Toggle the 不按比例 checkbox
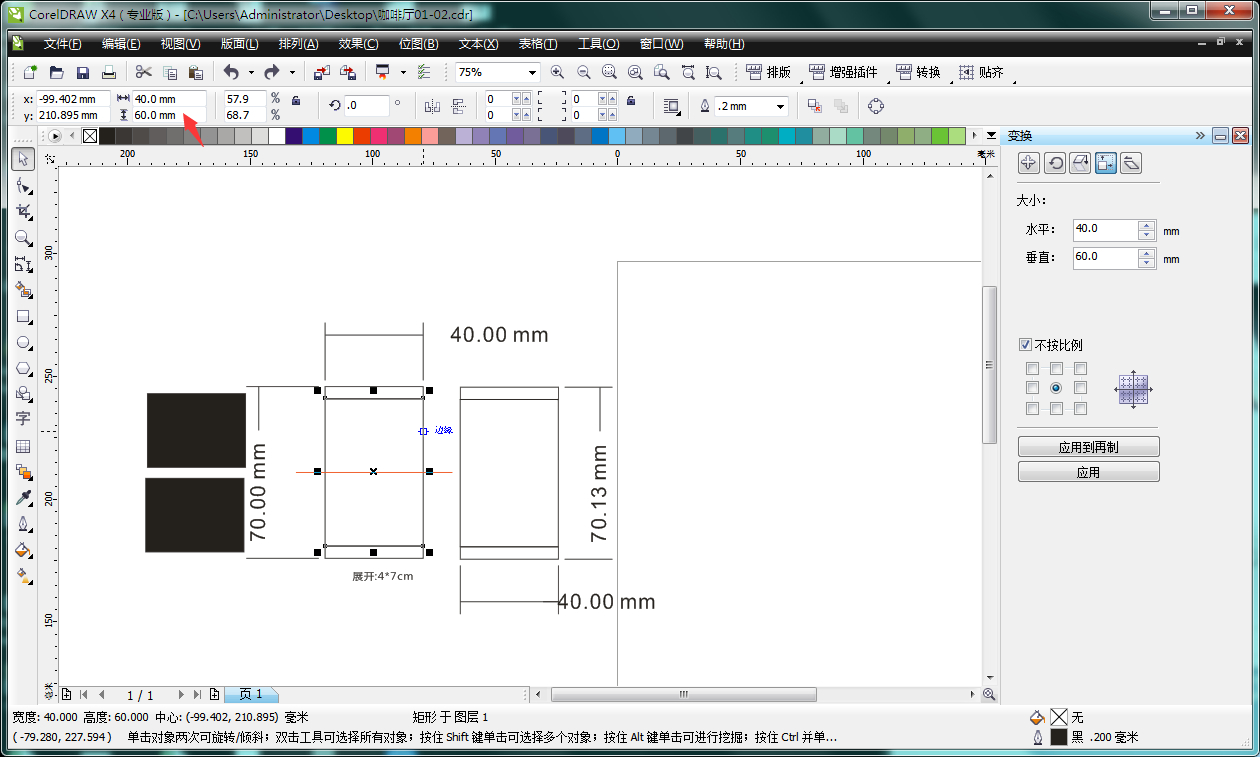Image resolution: width=1260 pixels, height=757 pixels. click(x=1025, y=345)
